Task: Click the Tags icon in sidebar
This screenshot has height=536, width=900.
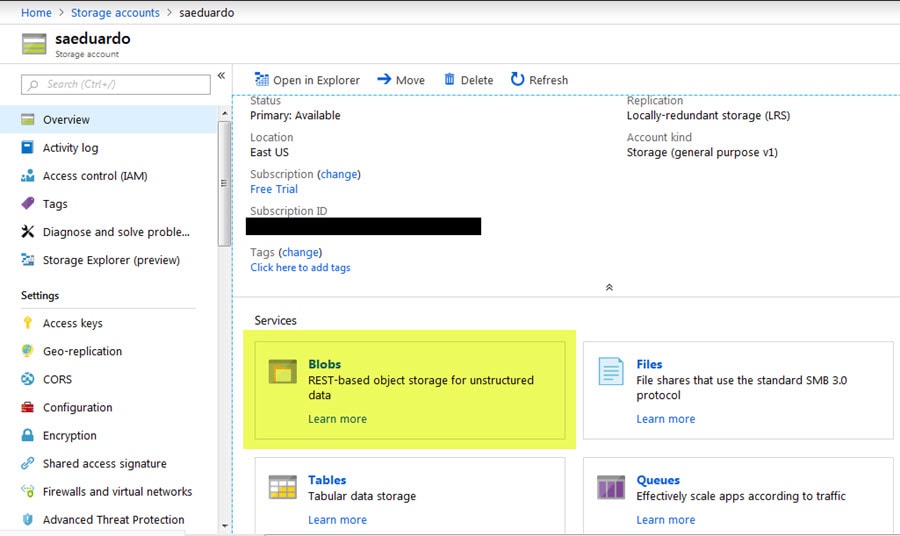Action: pos(27,203)
